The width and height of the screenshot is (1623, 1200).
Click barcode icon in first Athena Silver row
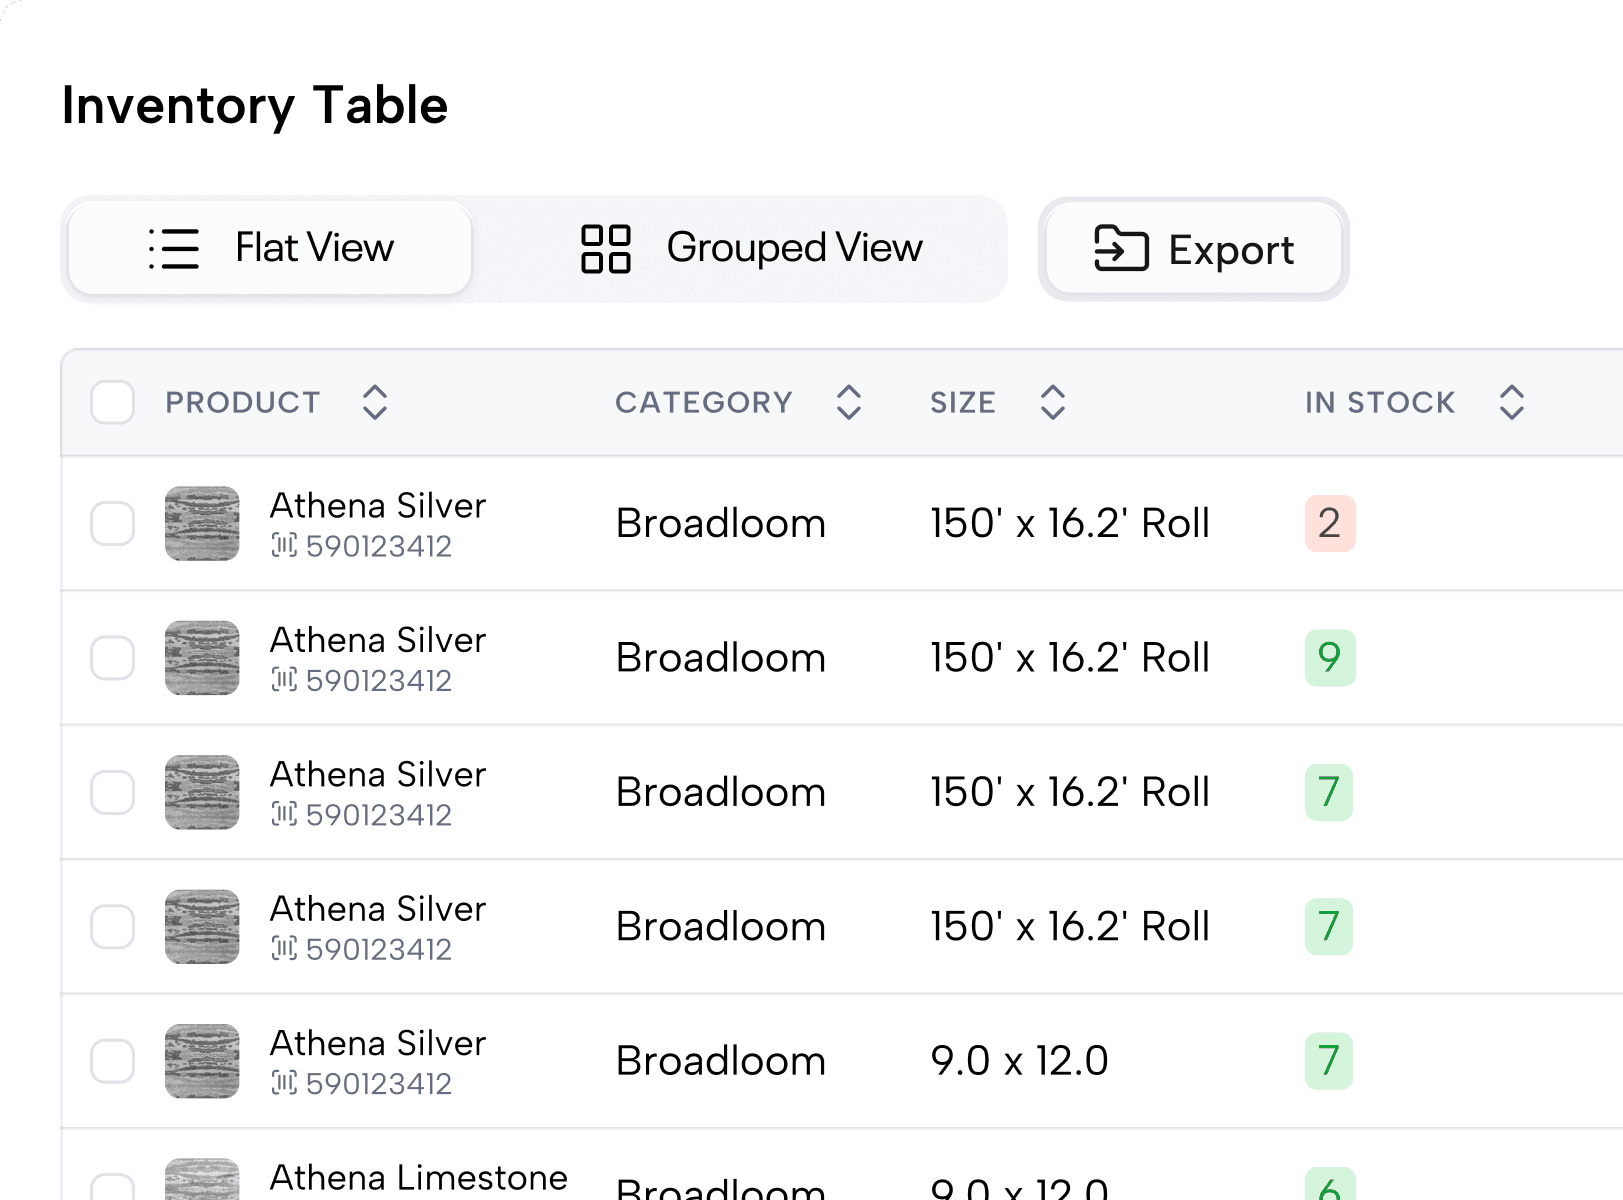[284, 546]
